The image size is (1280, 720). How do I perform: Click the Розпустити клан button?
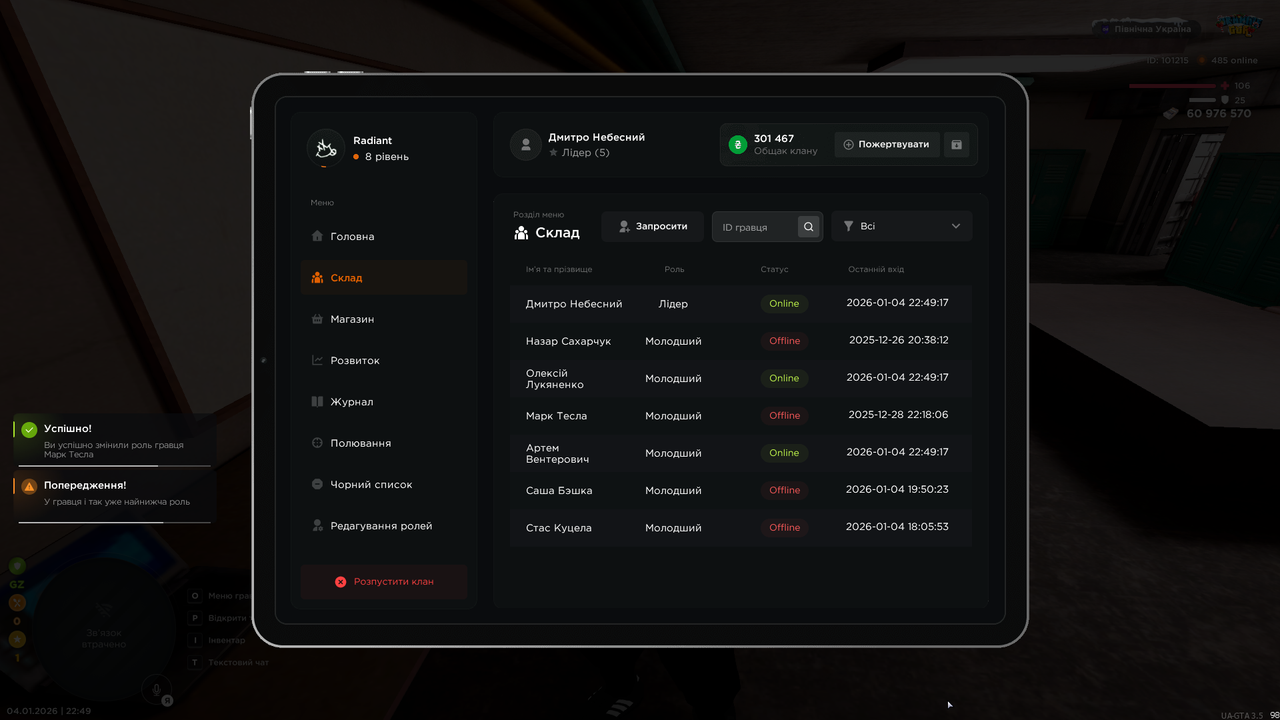(384, 581)
